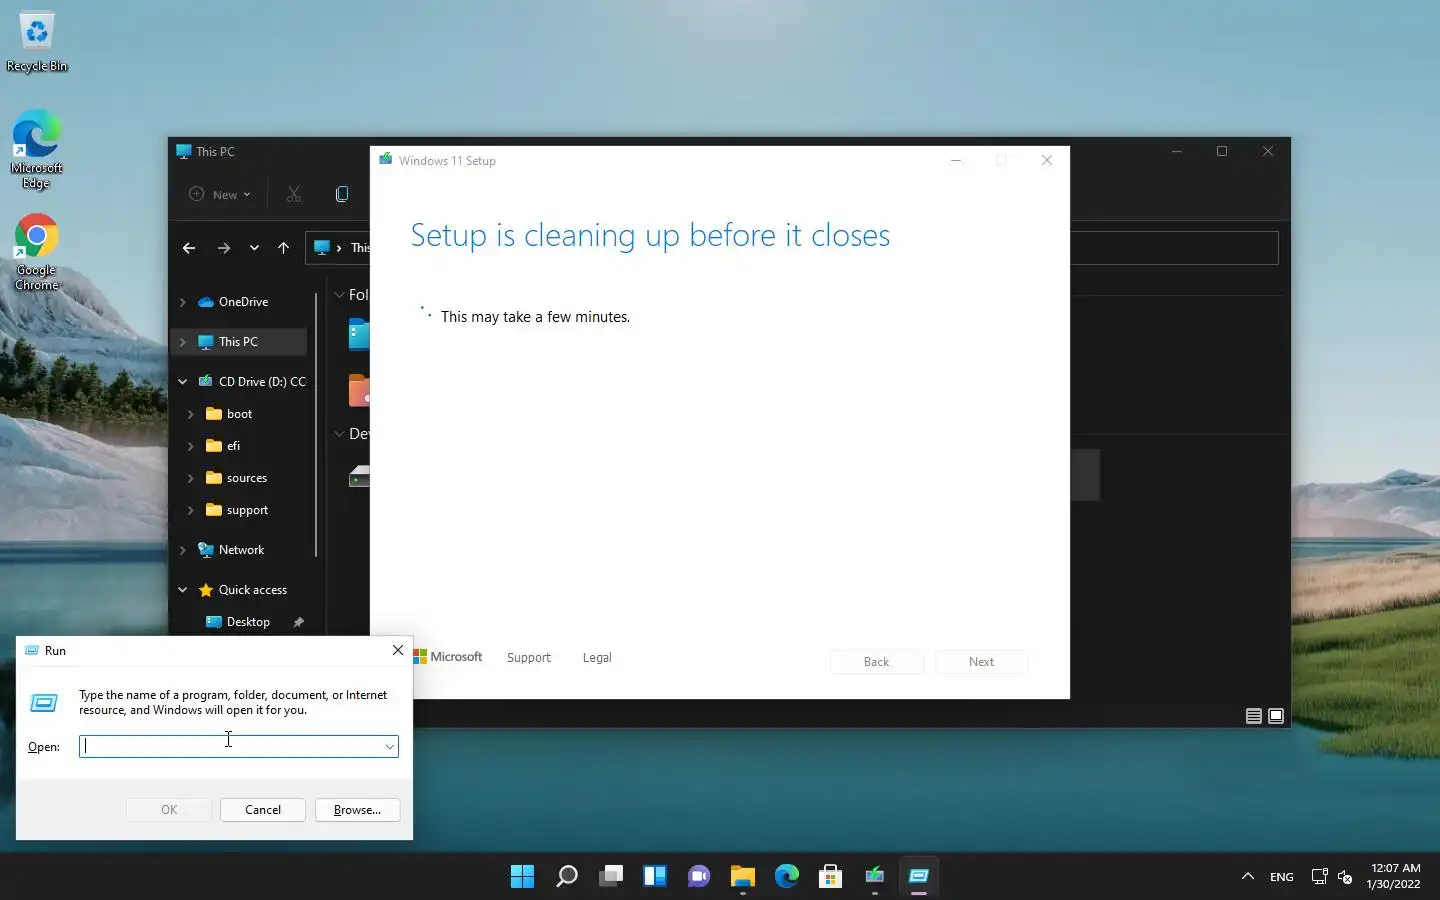
Task: Launch Microsoft Edge from desktop shortcut
Action: pyautogui.click(x=37, y=148)
